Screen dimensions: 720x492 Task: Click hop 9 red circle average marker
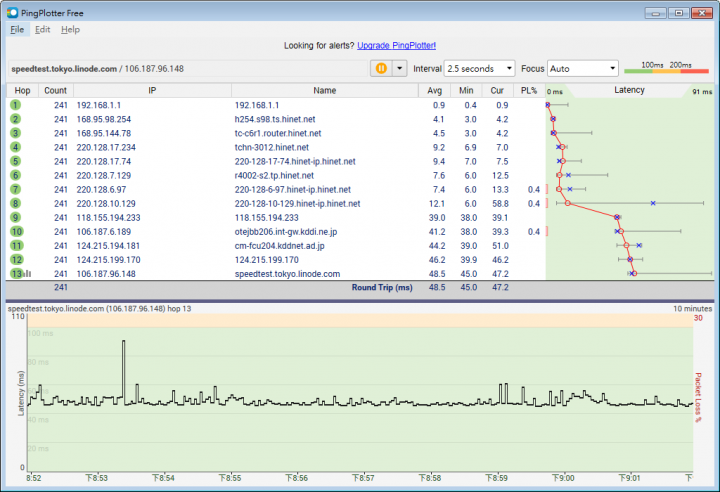click(x=617, y=217)
